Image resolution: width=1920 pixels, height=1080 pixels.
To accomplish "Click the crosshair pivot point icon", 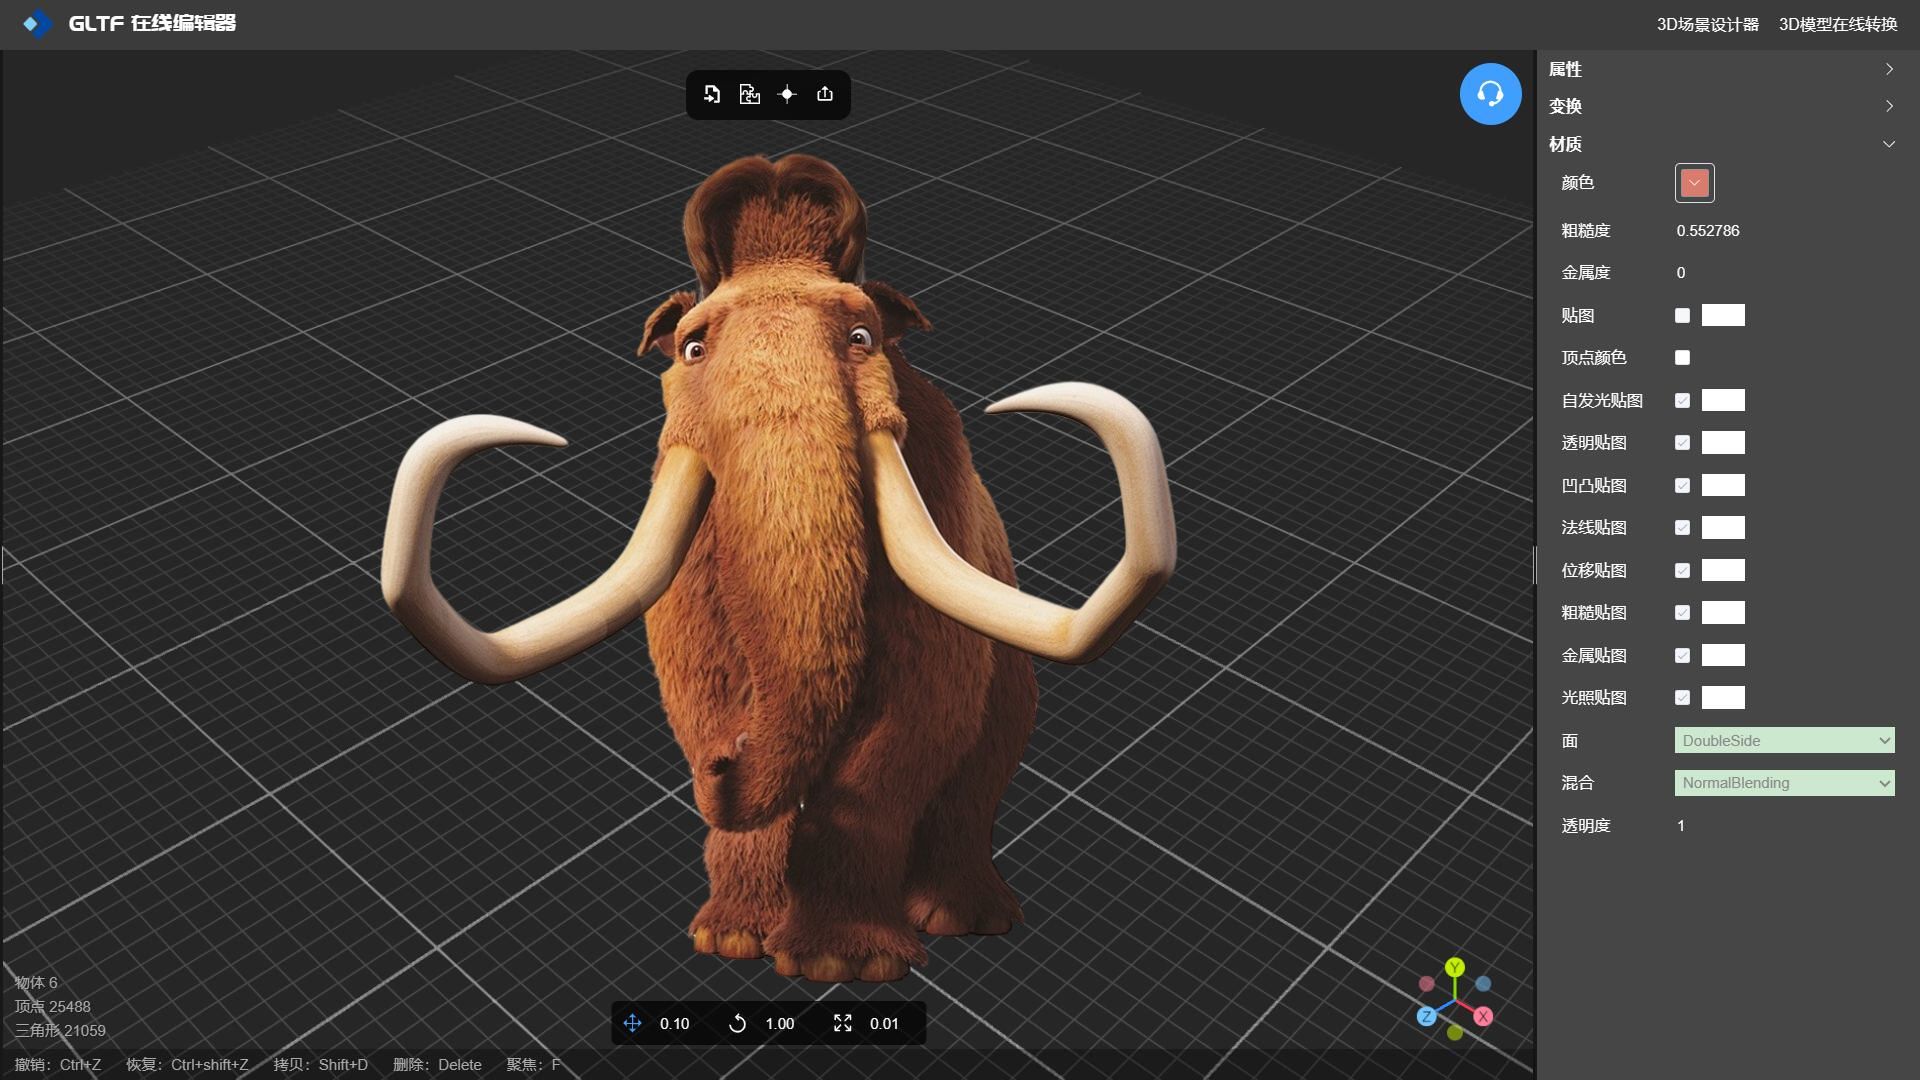I will [787, 94].
